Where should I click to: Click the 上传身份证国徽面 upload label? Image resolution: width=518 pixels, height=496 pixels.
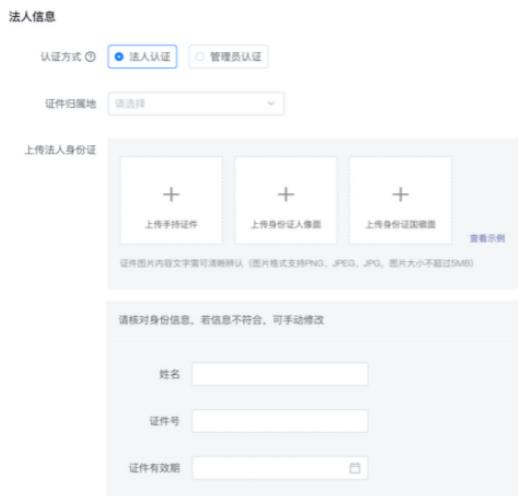click(400, 224)
